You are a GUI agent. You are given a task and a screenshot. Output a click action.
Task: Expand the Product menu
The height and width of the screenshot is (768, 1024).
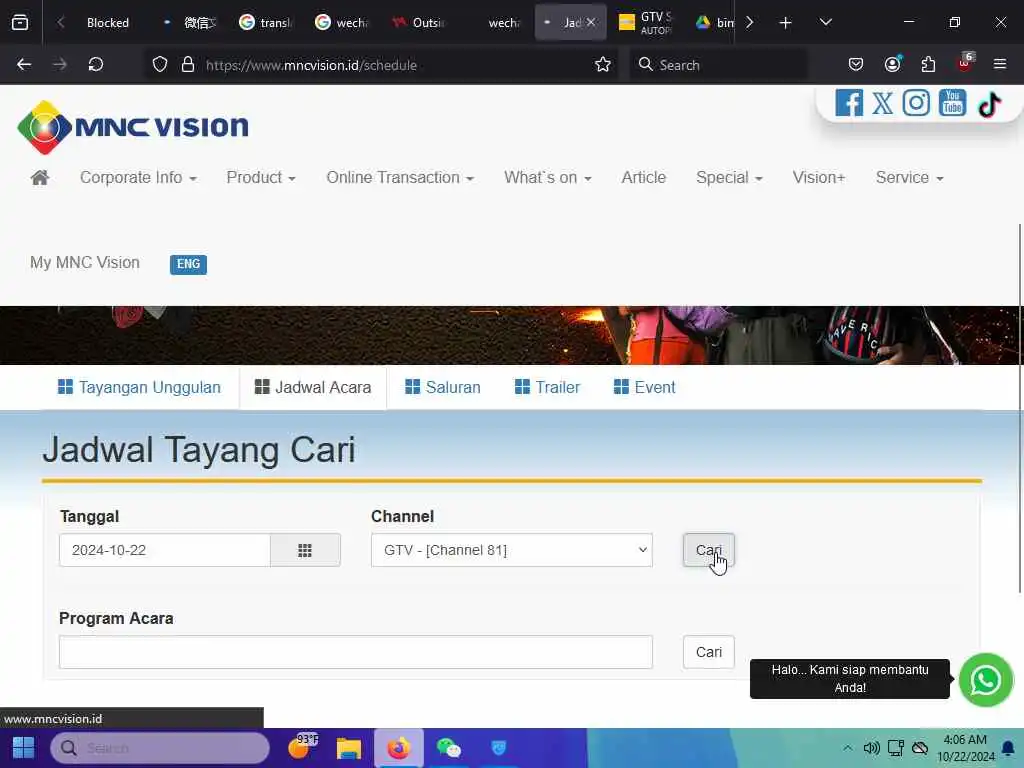[261, 178]
